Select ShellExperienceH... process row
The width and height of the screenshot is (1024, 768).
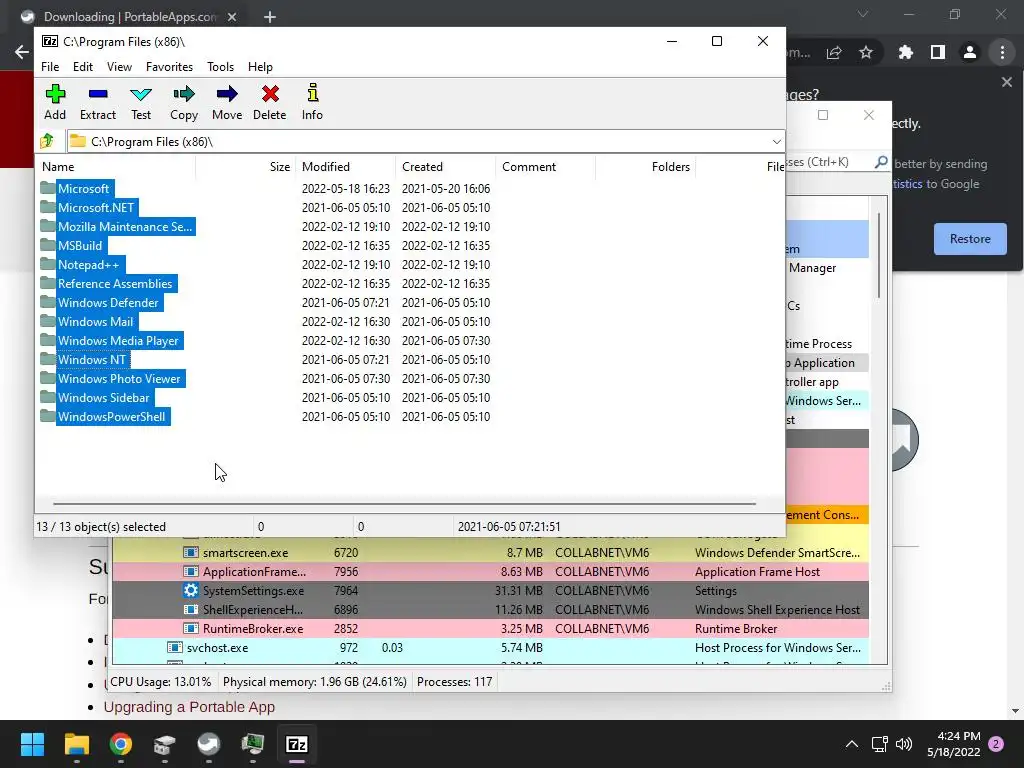(490, 609)
